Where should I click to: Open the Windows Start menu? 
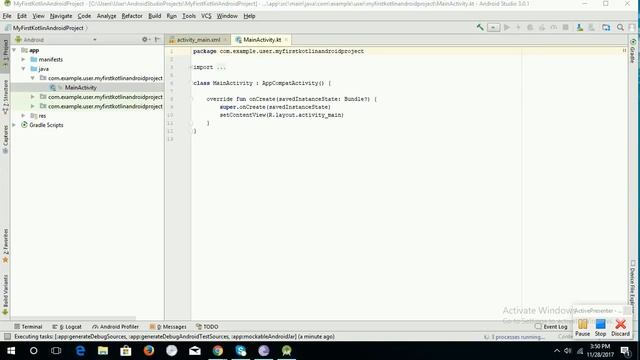pyautogui.click(x=11, y=351)
